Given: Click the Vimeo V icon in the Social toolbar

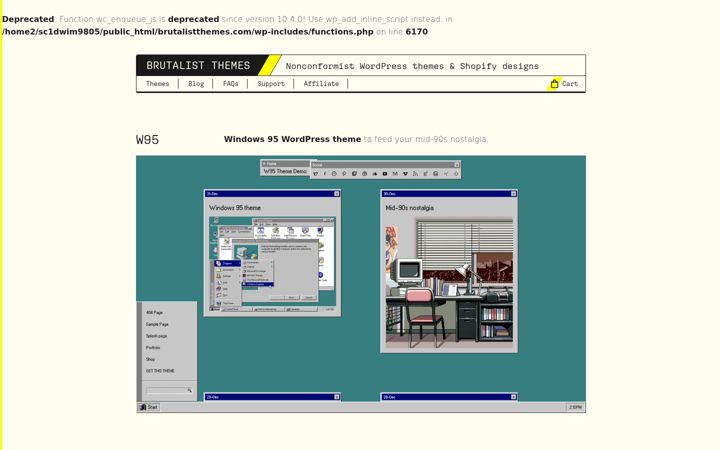Looking at the screenshot, I should coord(405,174).
